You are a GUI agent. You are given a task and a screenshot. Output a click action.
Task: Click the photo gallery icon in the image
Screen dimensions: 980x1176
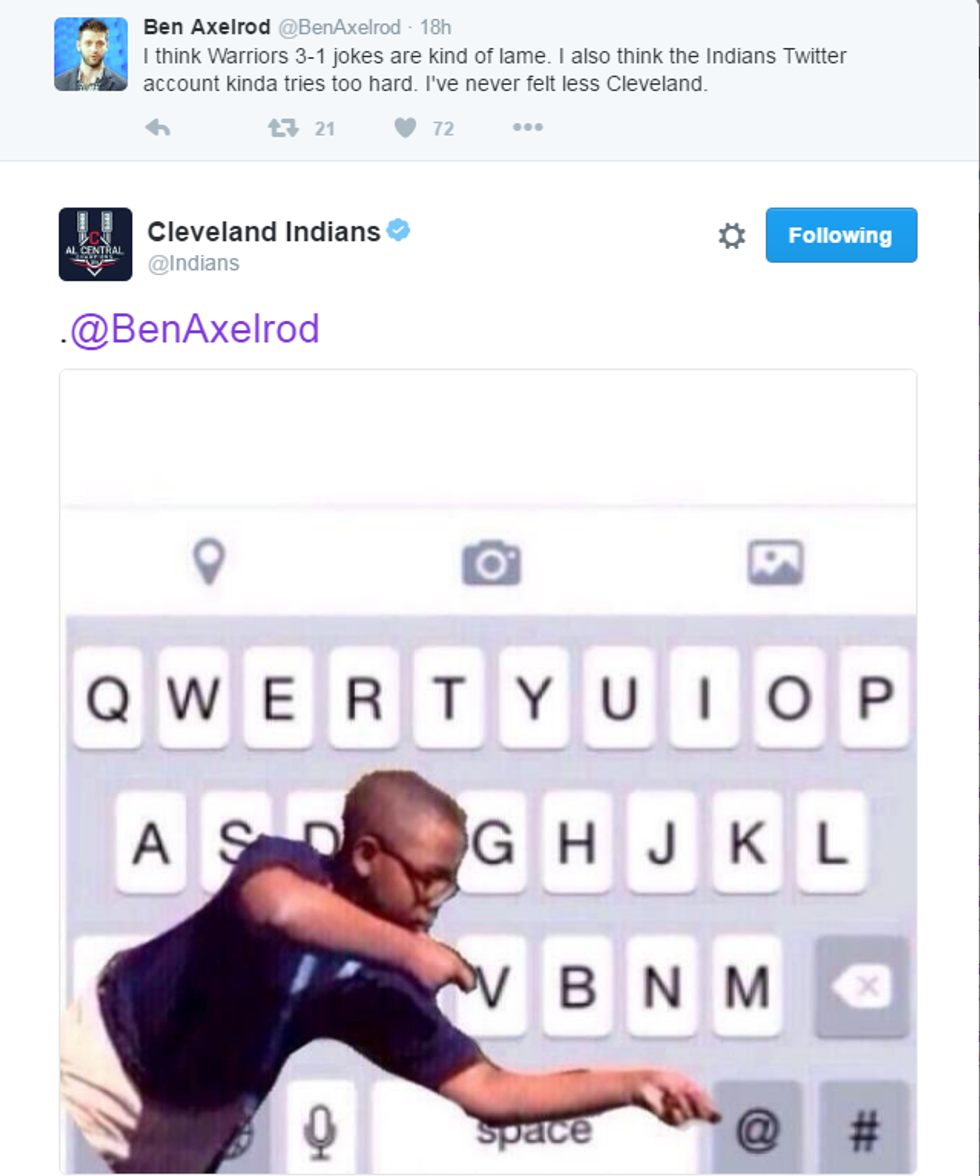pos(775,562)
